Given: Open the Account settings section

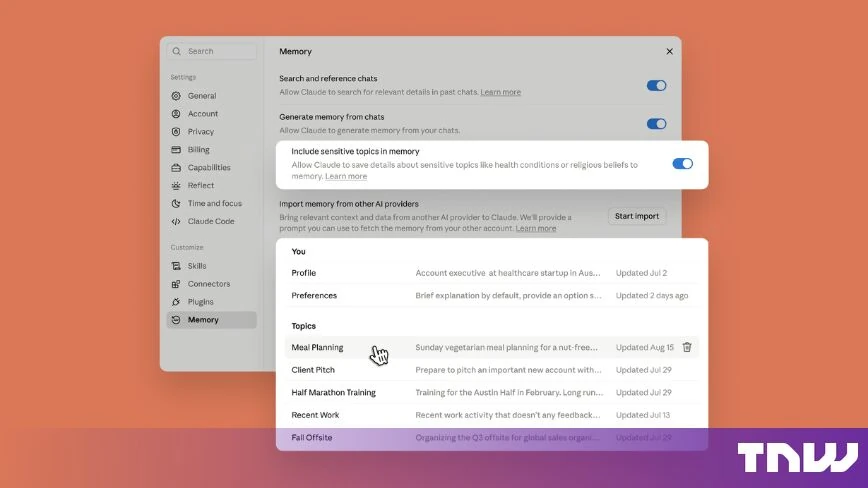Looking at the screenshot, I should click(x=211, y=113).
